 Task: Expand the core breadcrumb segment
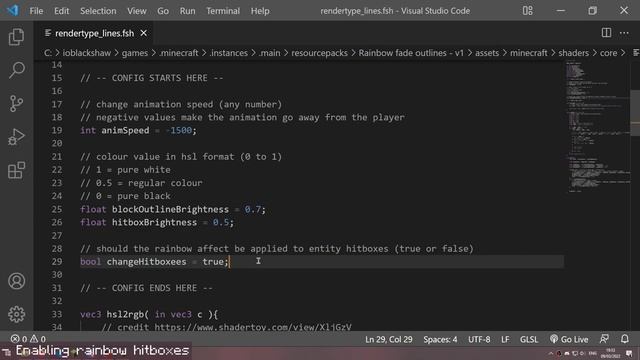pos(608,53)
